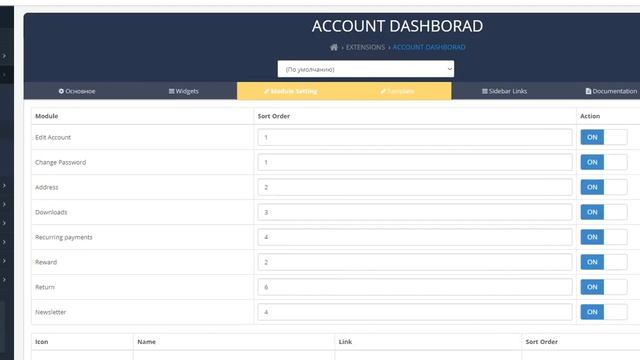Click the Downloads sort order input
Image resolution: width=640 pixels, height=360 pixels.
(x=415, y=212)
